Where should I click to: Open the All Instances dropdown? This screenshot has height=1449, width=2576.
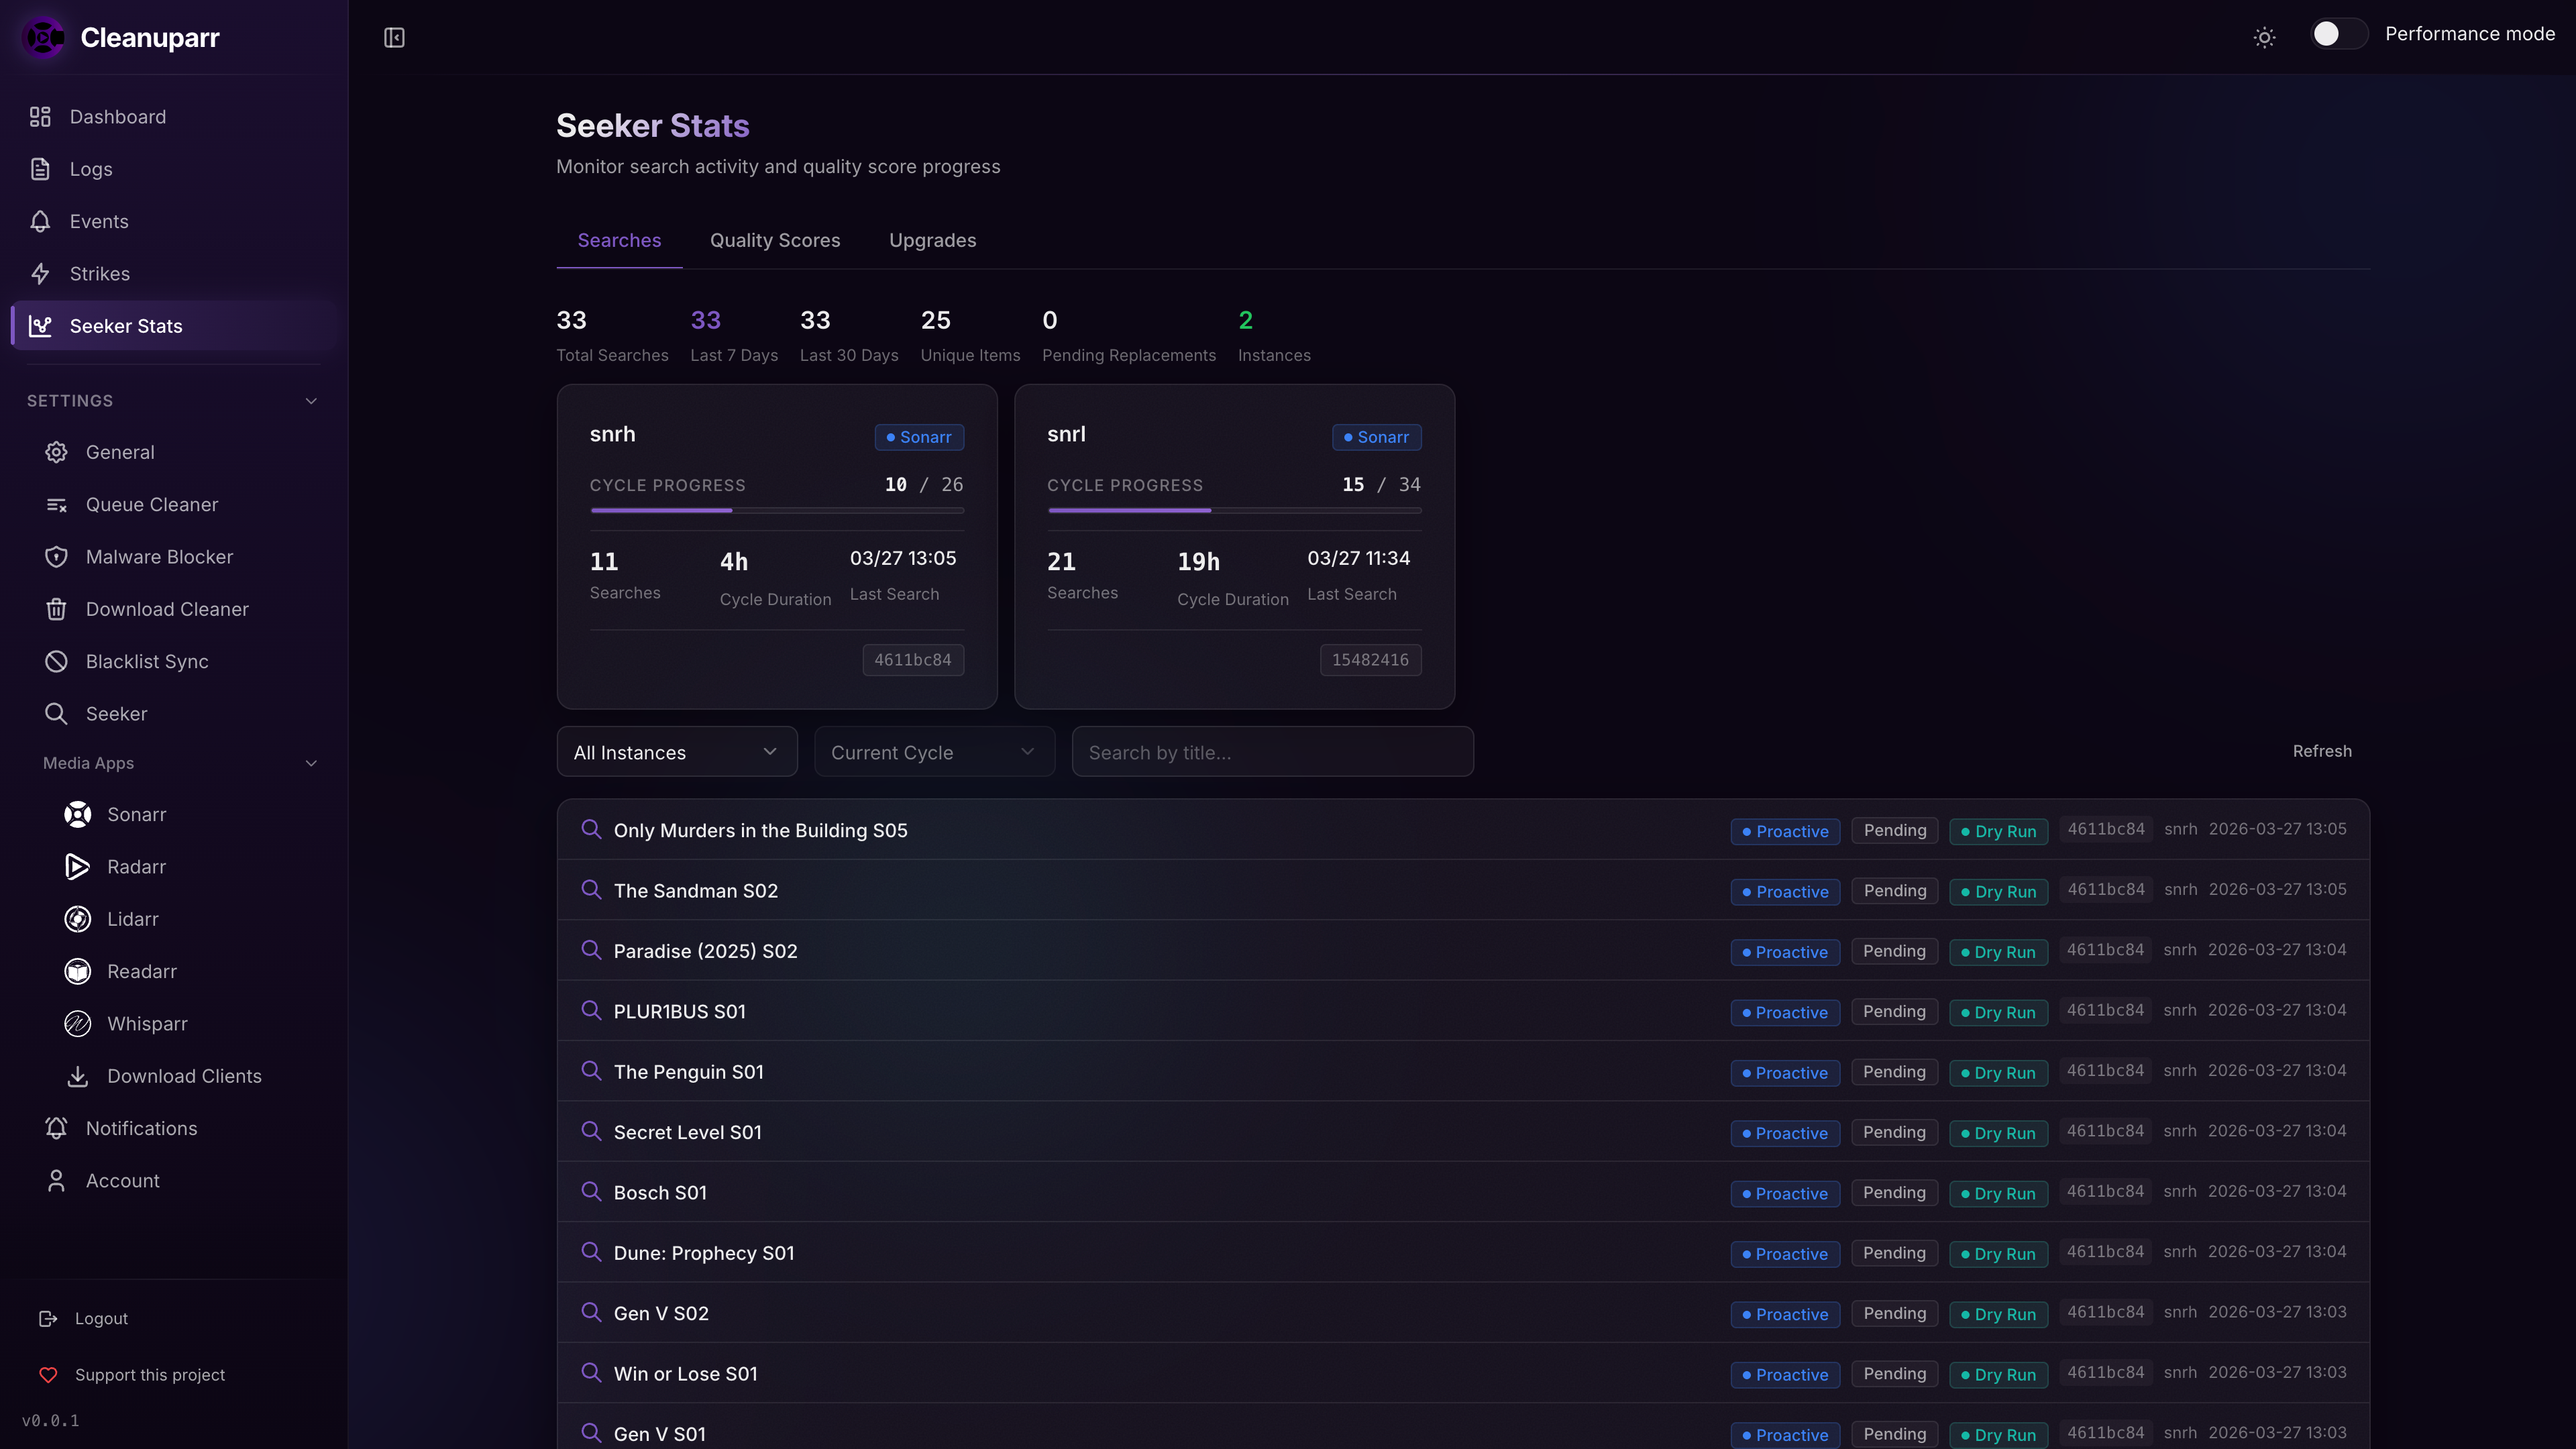677,752
